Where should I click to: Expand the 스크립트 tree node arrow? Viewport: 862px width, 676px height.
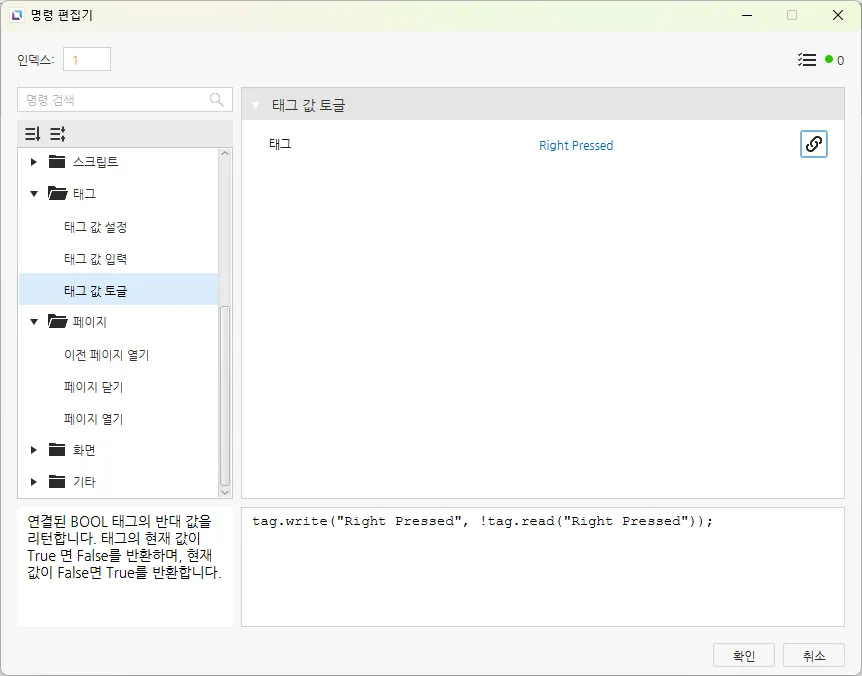[x=34, y=162]
